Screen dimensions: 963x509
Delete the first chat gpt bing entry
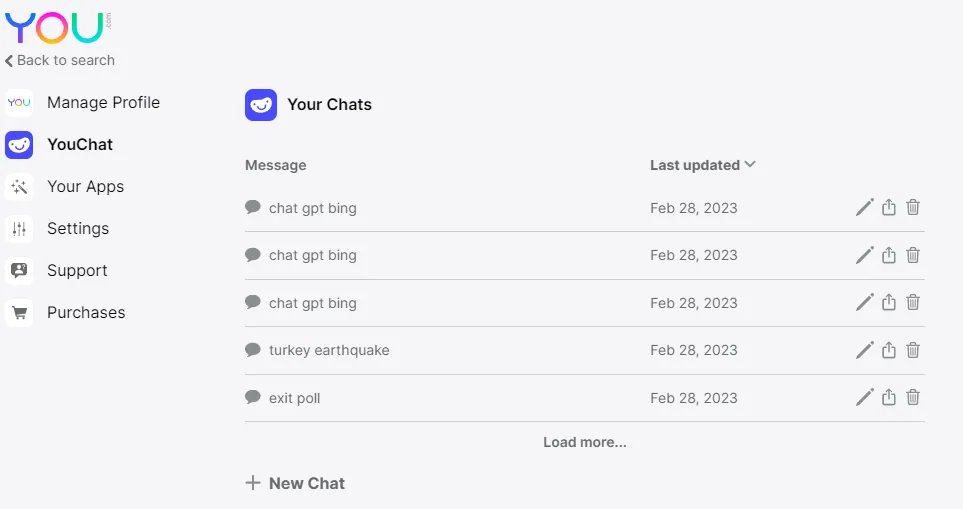click(x=913, y=208)
